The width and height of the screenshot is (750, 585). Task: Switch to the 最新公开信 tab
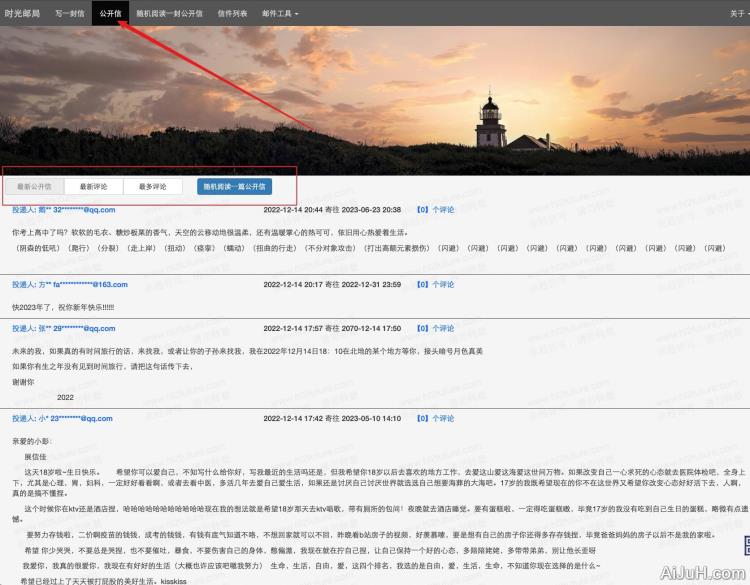tap(34, 186)
